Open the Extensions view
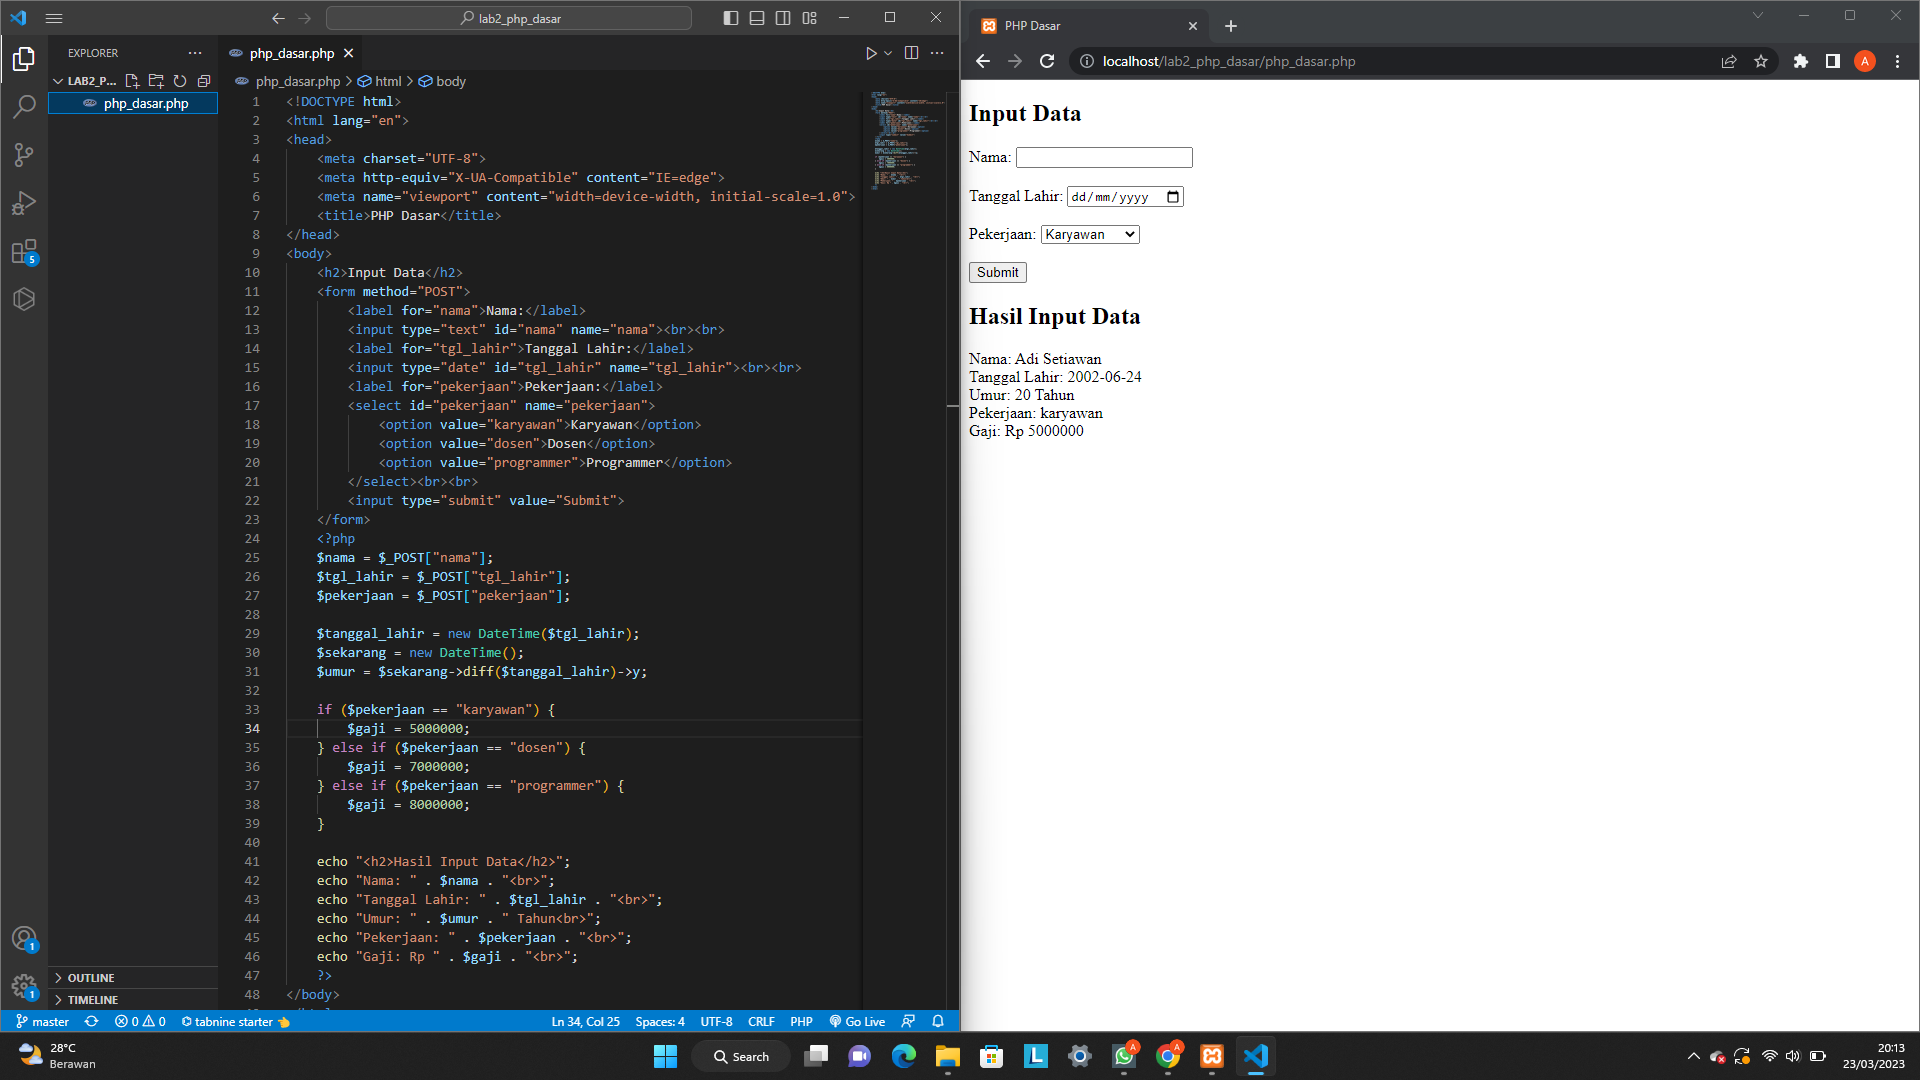The width and height of the screenshot is (1920, 1080). click(x=24, y=252)
